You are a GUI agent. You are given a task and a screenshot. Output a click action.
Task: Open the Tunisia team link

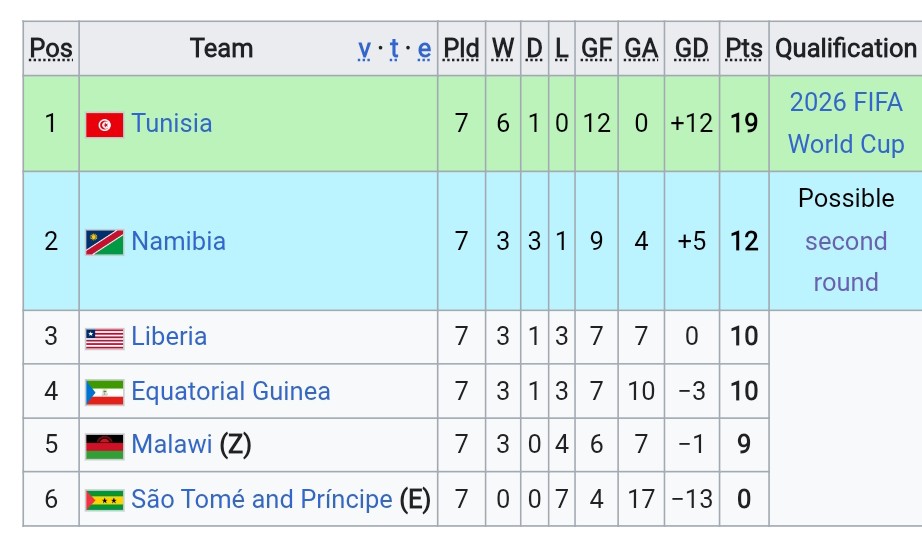172,124
